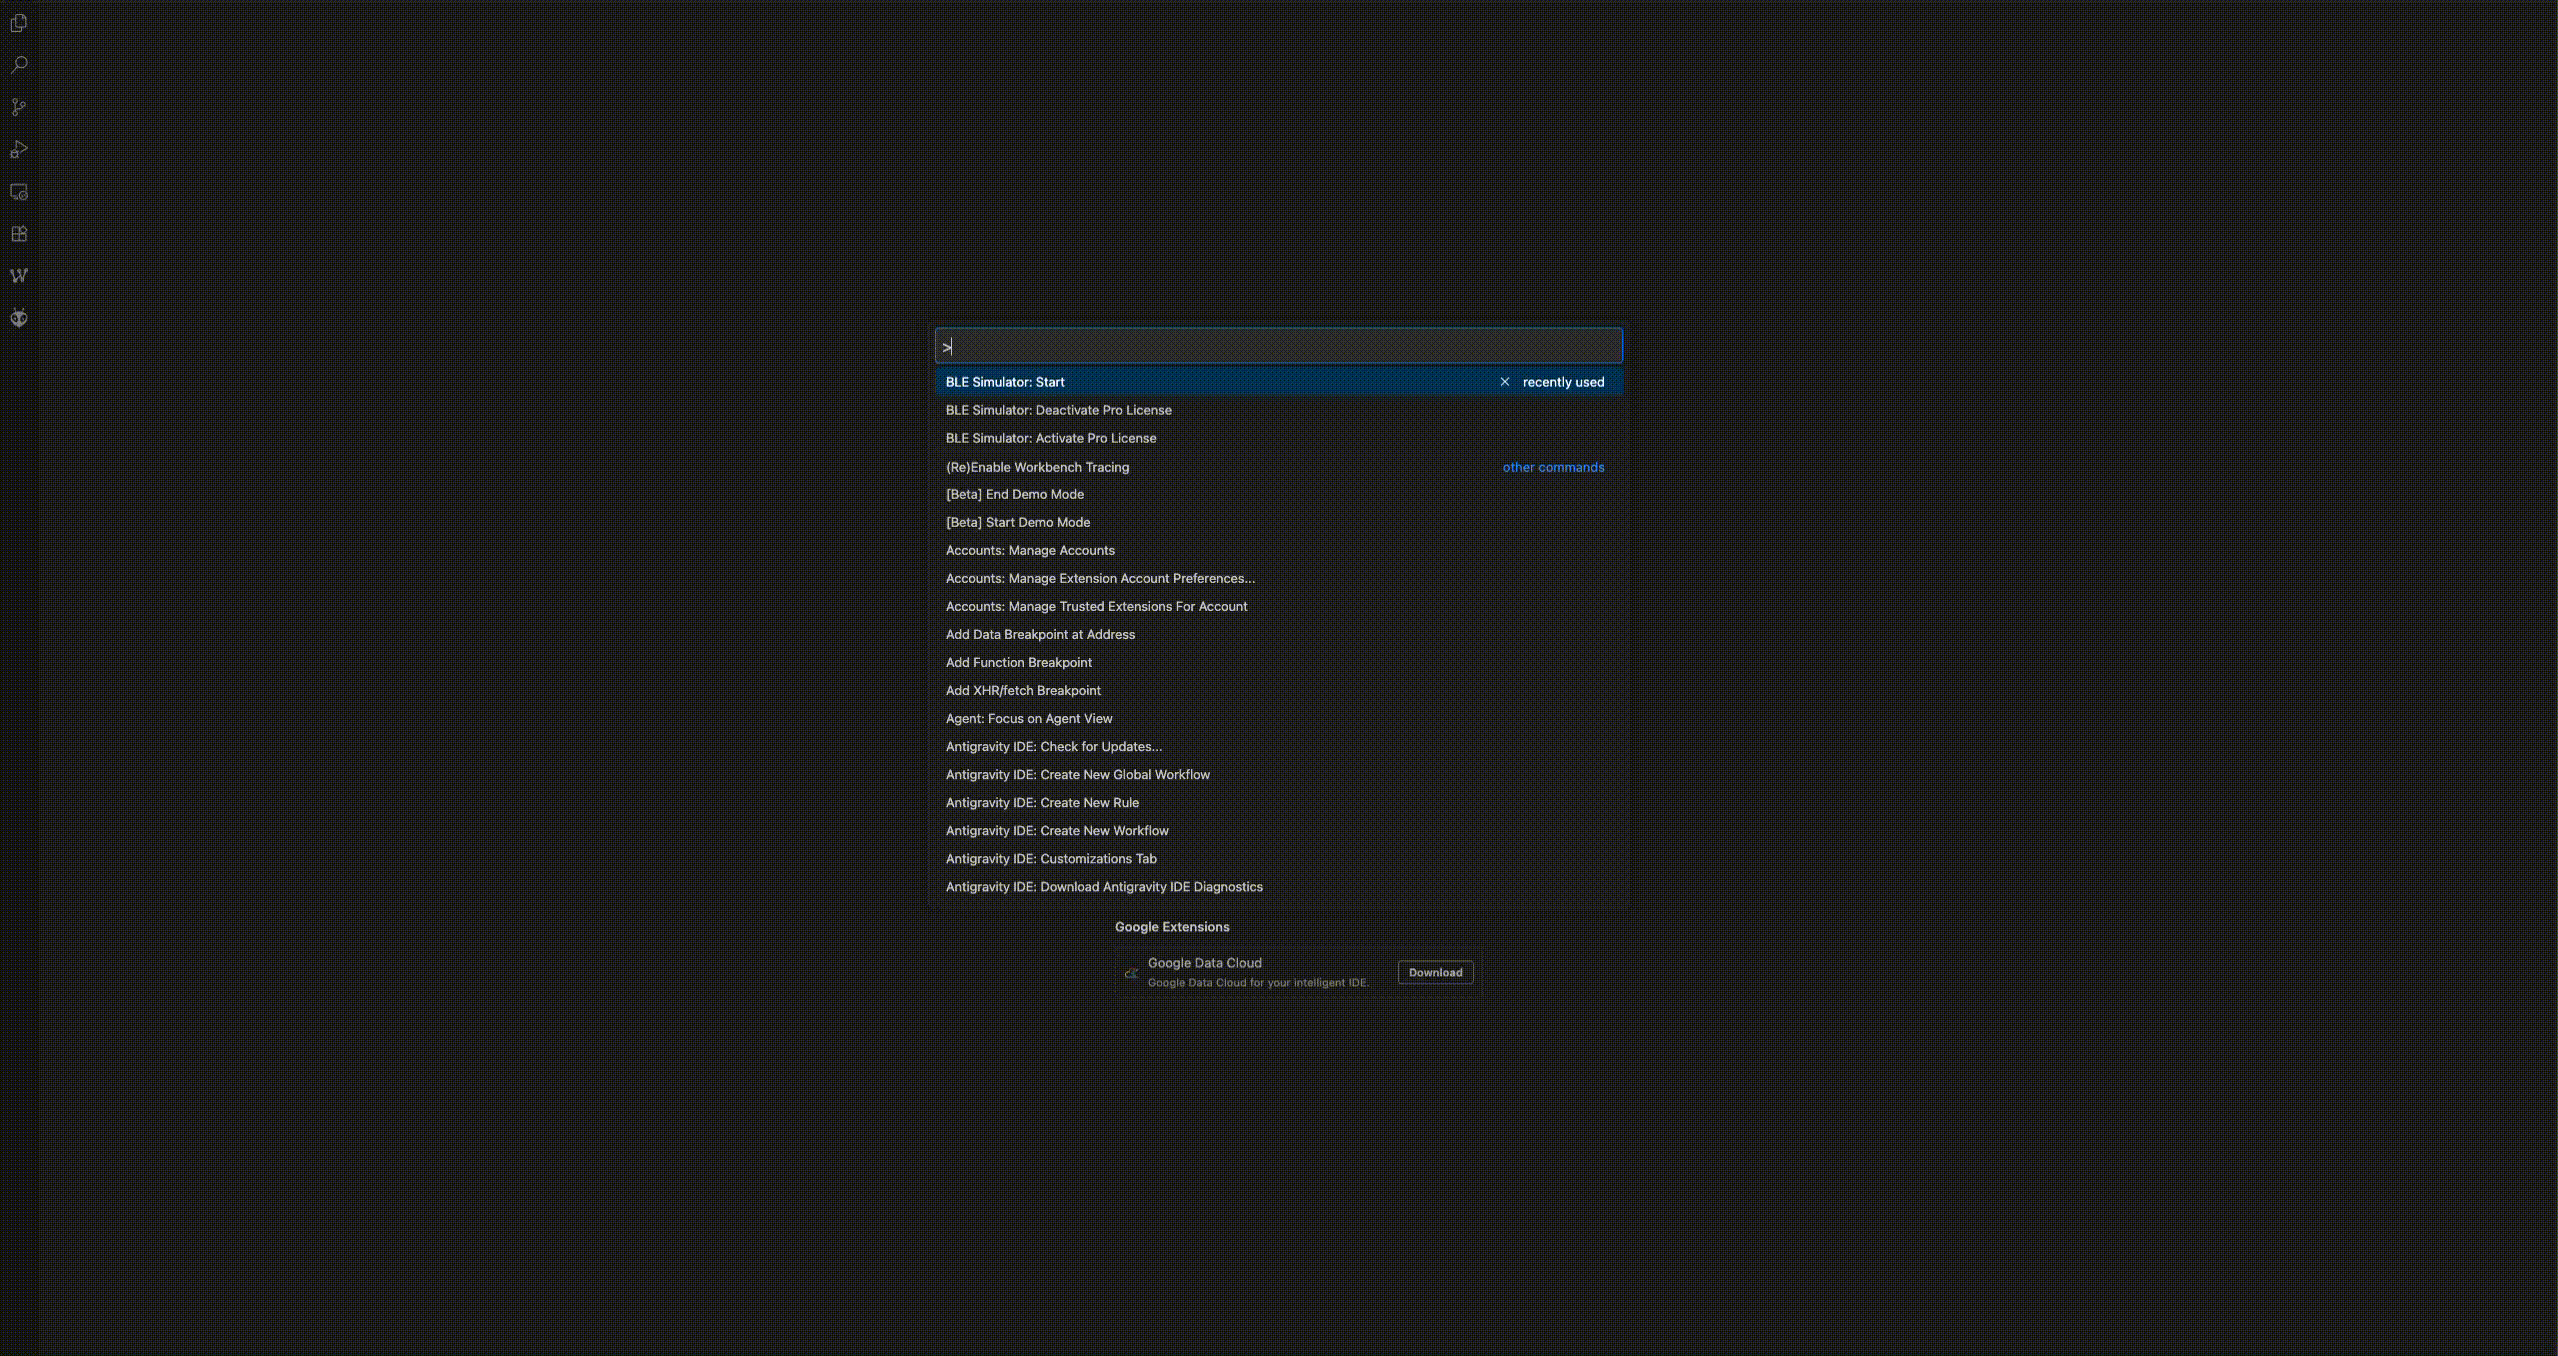Select Add Data Breakpoint at Address

(1278, 634)
